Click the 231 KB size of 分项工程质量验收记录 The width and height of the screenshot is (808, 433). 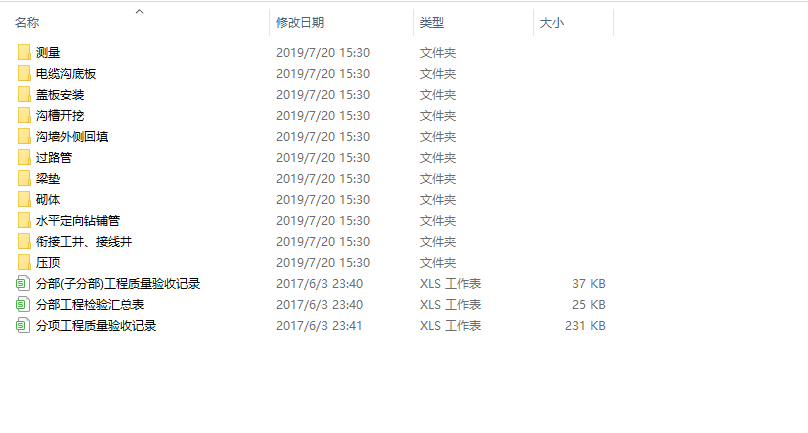pyautogui.click(x=585, y=326)
